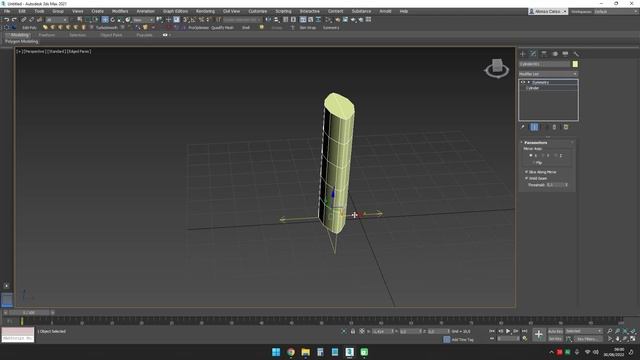The width and height of the screenshot is (640, 360).
Task: Open the Modifiers menu
Action: pyautogui.click(x=120, y=11)
